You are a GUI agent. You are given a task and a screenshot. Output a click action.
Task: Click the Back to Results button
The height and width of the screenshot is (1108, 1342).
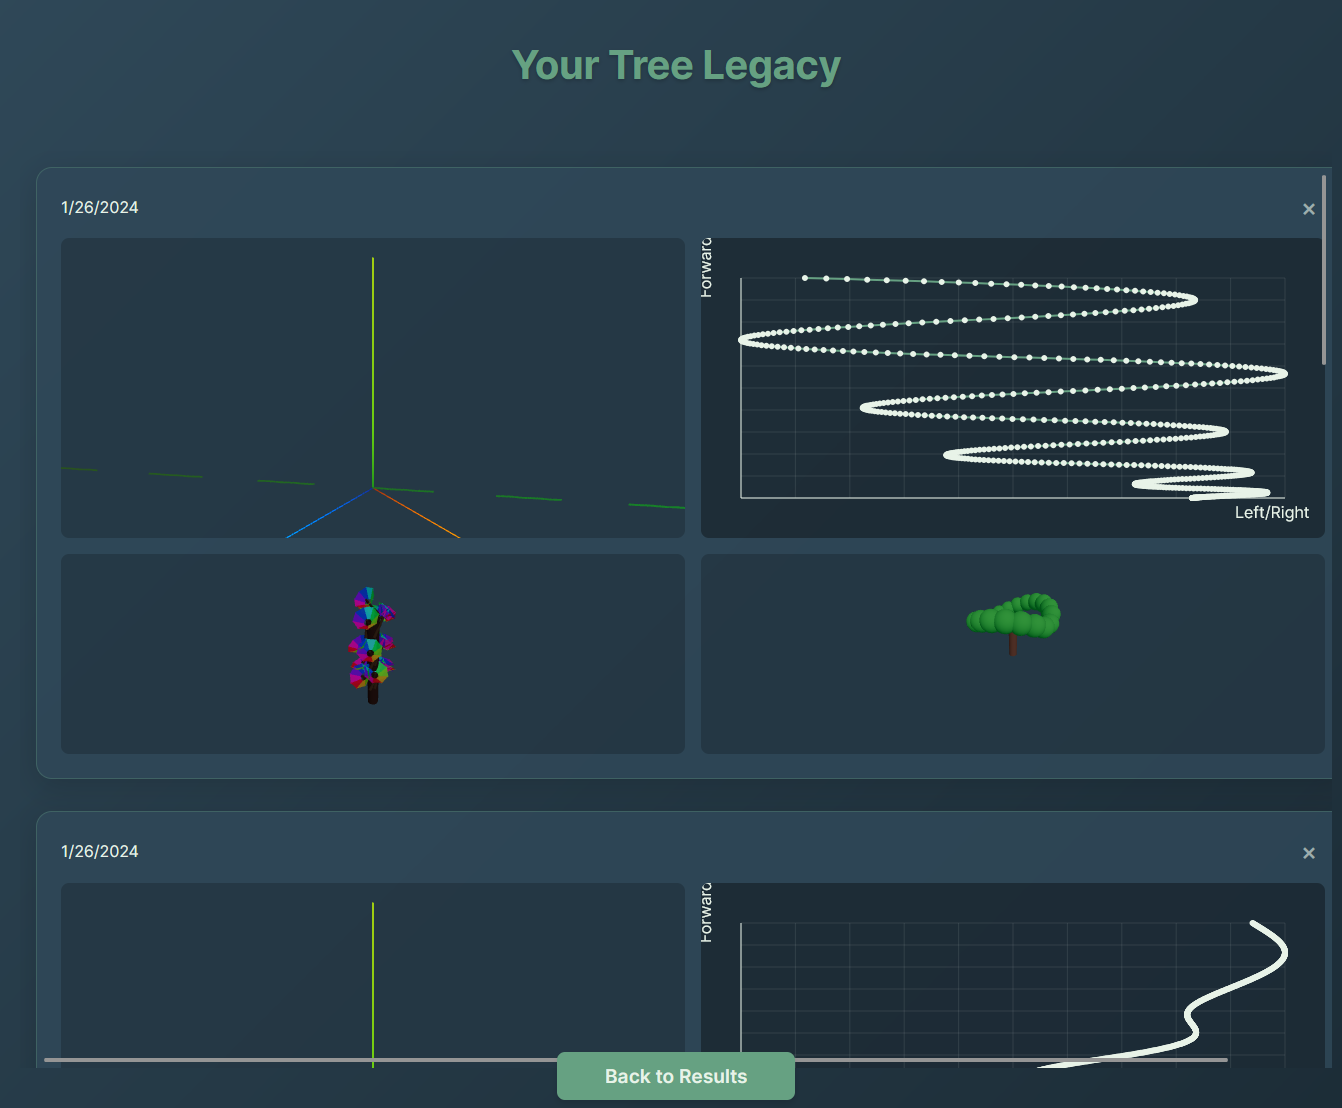point(676,1076)
